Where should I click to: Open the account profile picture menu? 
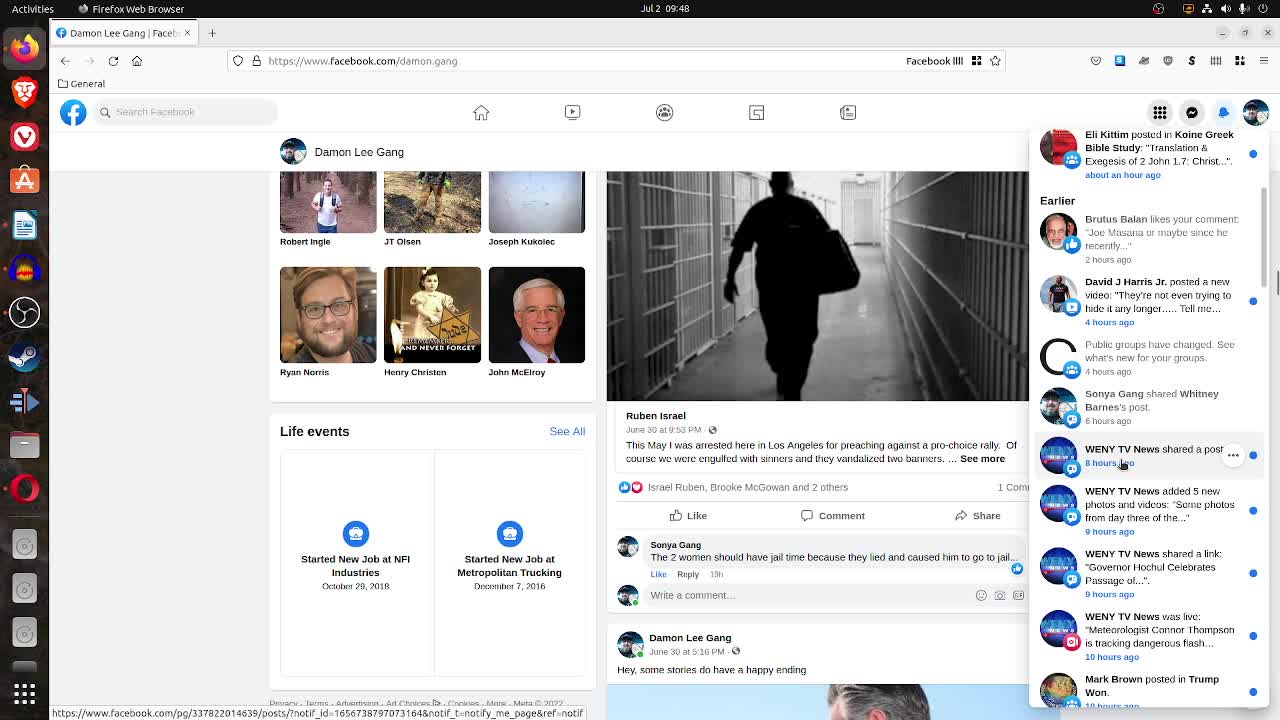1256,112
